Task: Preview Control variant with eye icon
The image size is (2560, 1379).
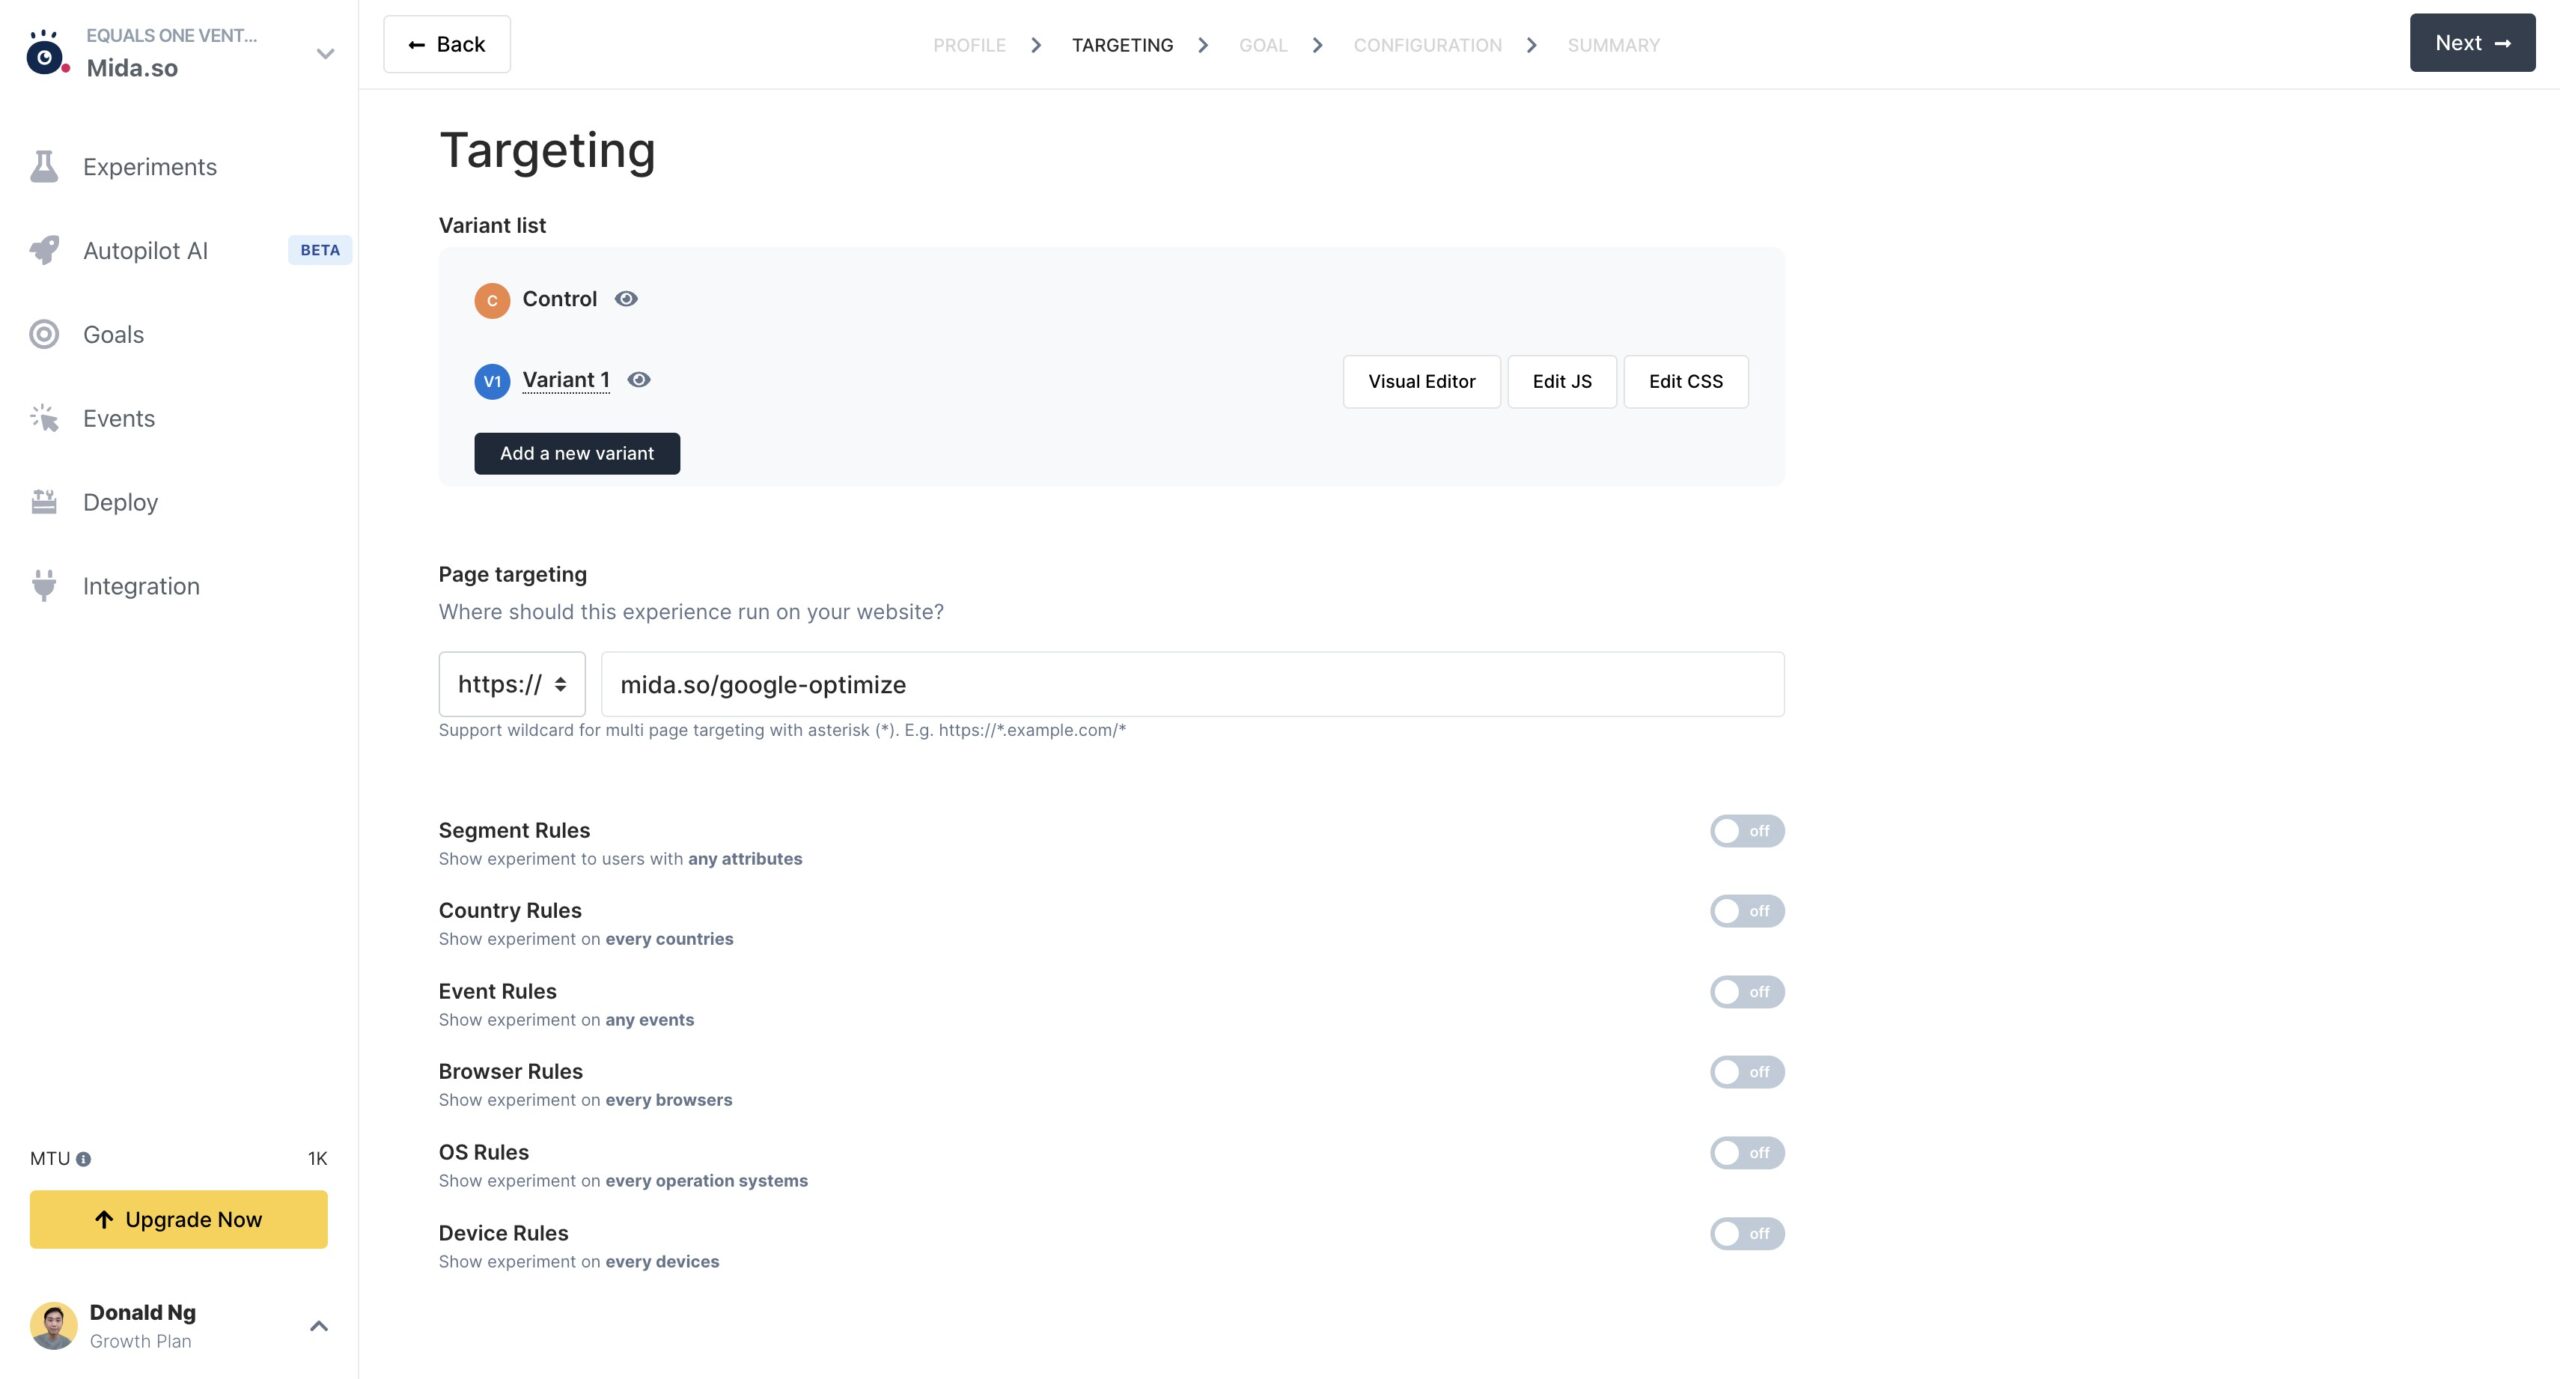Action: tap(626, 299)
